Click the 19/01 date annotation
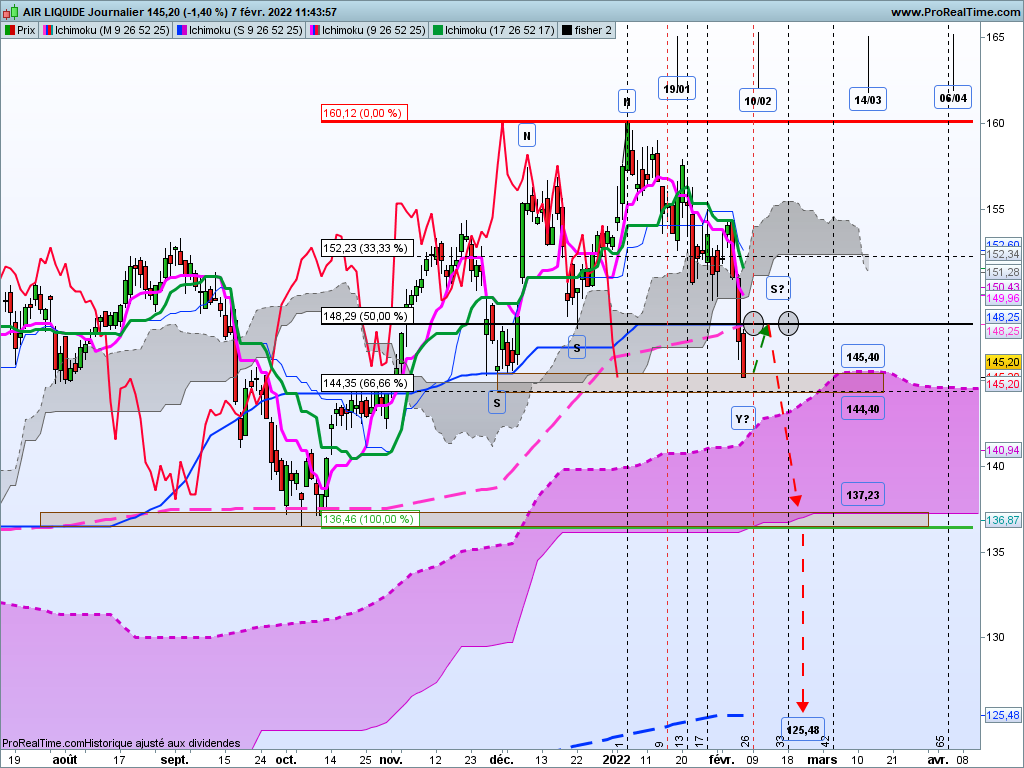 click(677, 89)
